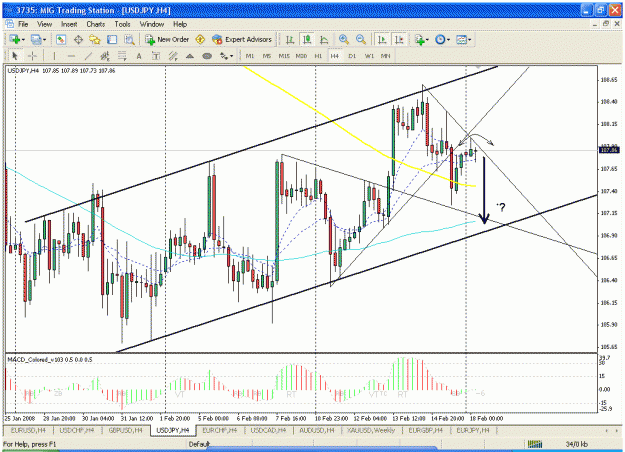Open the Insert menu
Screen dimensions: 625x452
69,24
